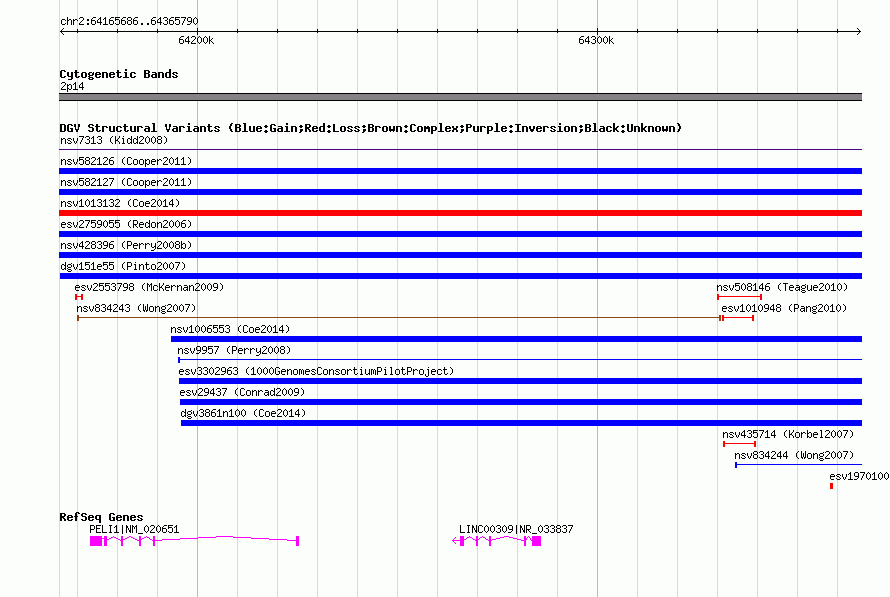Click the LINC00309 strand arrow at gene start

tap(455, 541)
